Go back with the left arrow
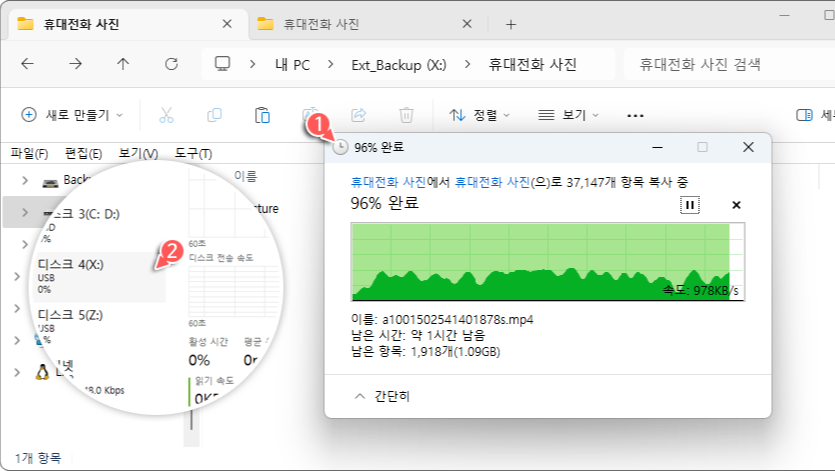Viewport: 835px width, 471px height. coord(27,64)
